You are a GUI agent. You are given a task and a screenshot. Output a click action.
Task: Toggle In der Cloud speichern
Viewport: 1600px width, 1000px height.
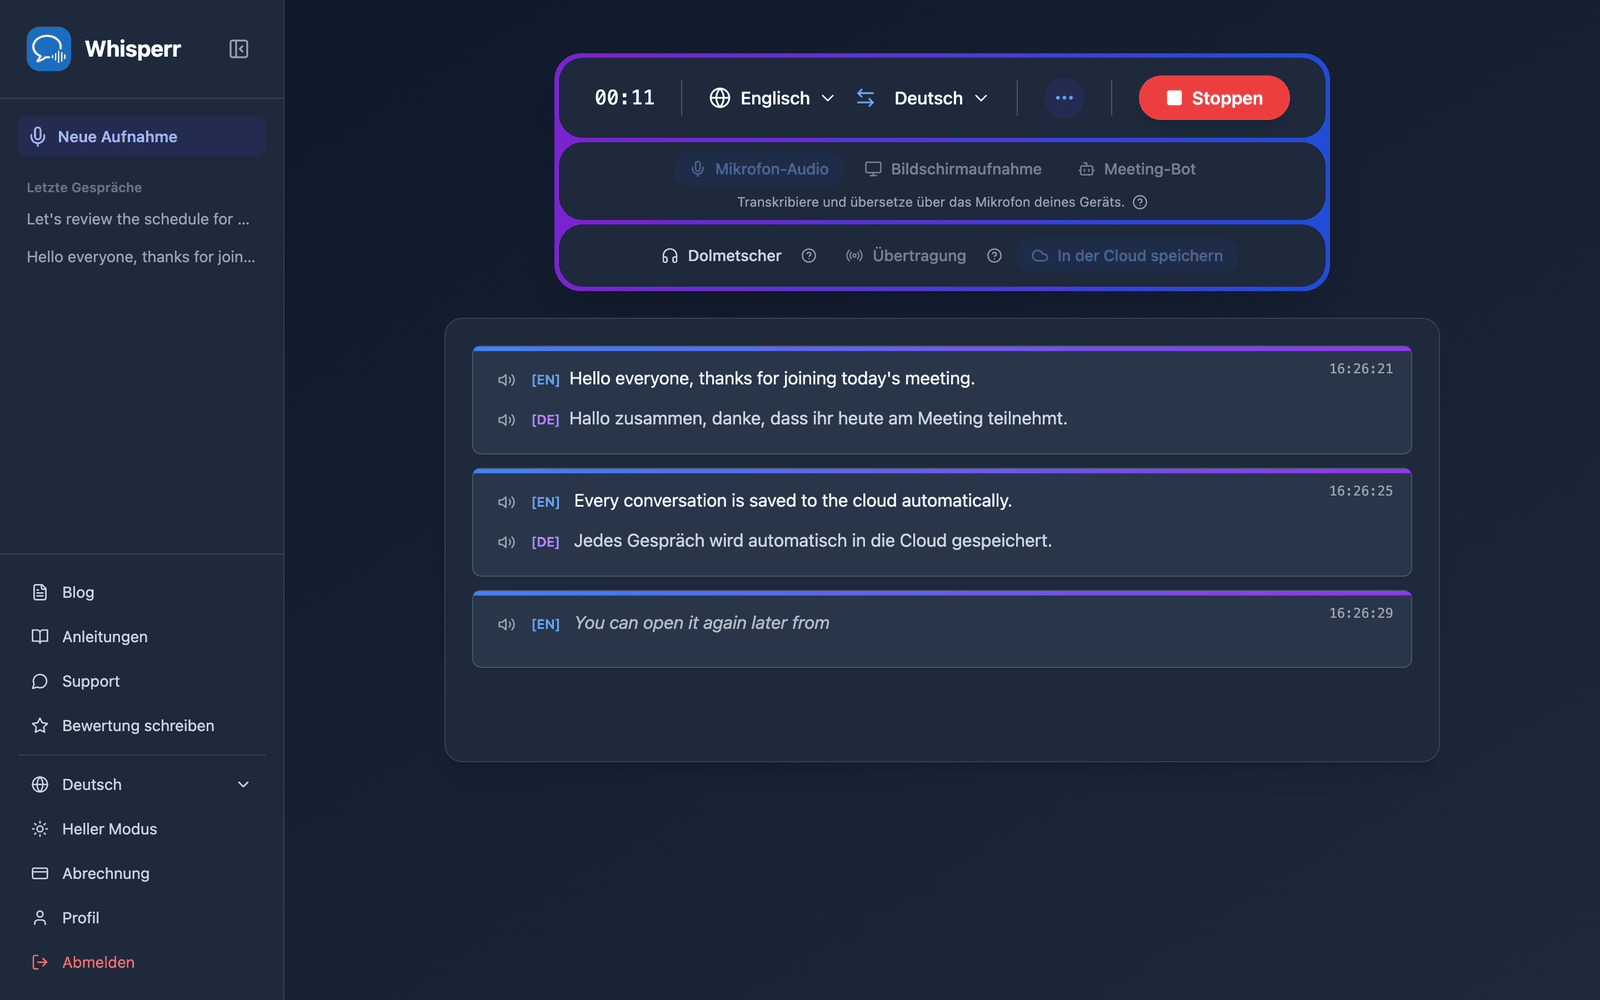(x=1127, y=256)
